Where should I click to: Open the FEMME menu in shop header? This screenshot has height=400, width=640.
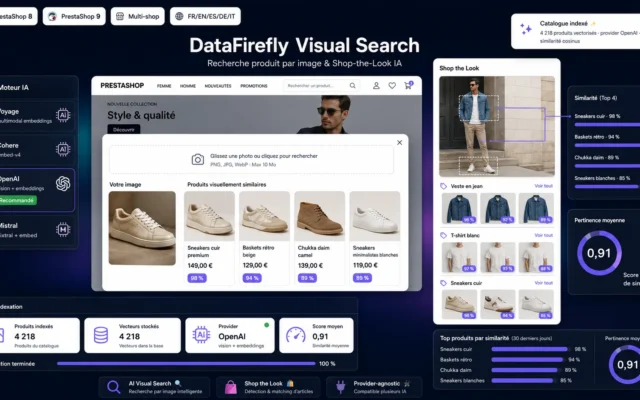[164, 86]
